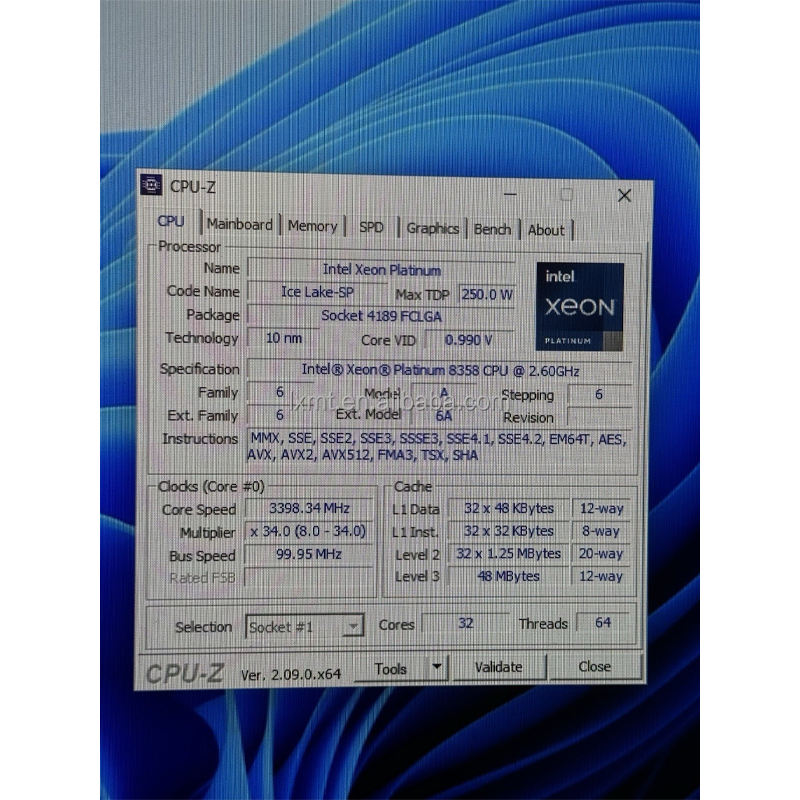Click the Family value 6
Image resolution: width=800 pixels, height=800 pixels.
coord(280,392)
